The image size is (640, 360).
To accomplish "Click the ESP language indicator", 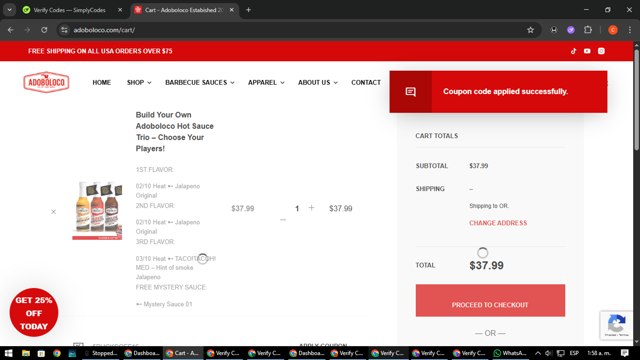I will point(574,353).
